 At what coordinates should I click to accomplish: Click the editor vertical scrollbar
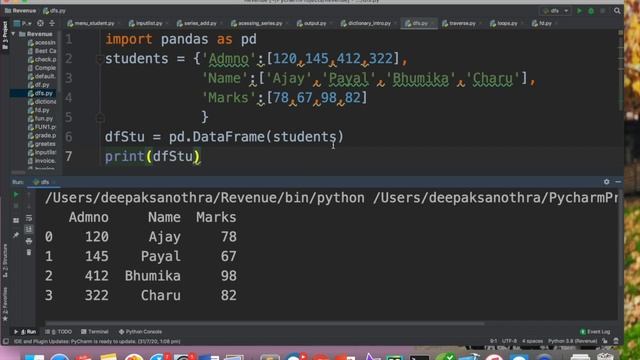click(621, 71)
